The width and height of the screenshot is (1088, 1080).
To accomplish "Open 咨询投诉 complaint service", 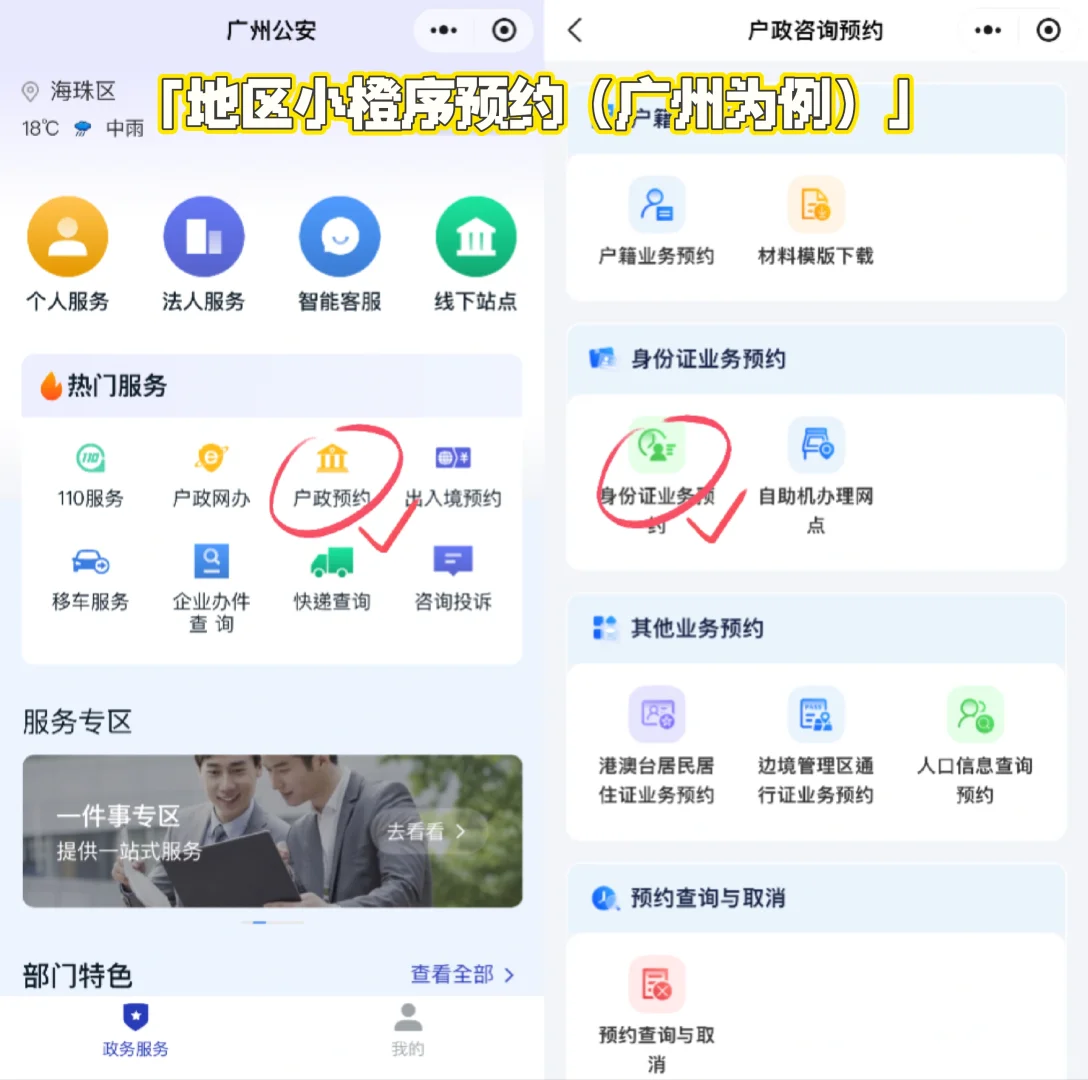I will (453, 578).
